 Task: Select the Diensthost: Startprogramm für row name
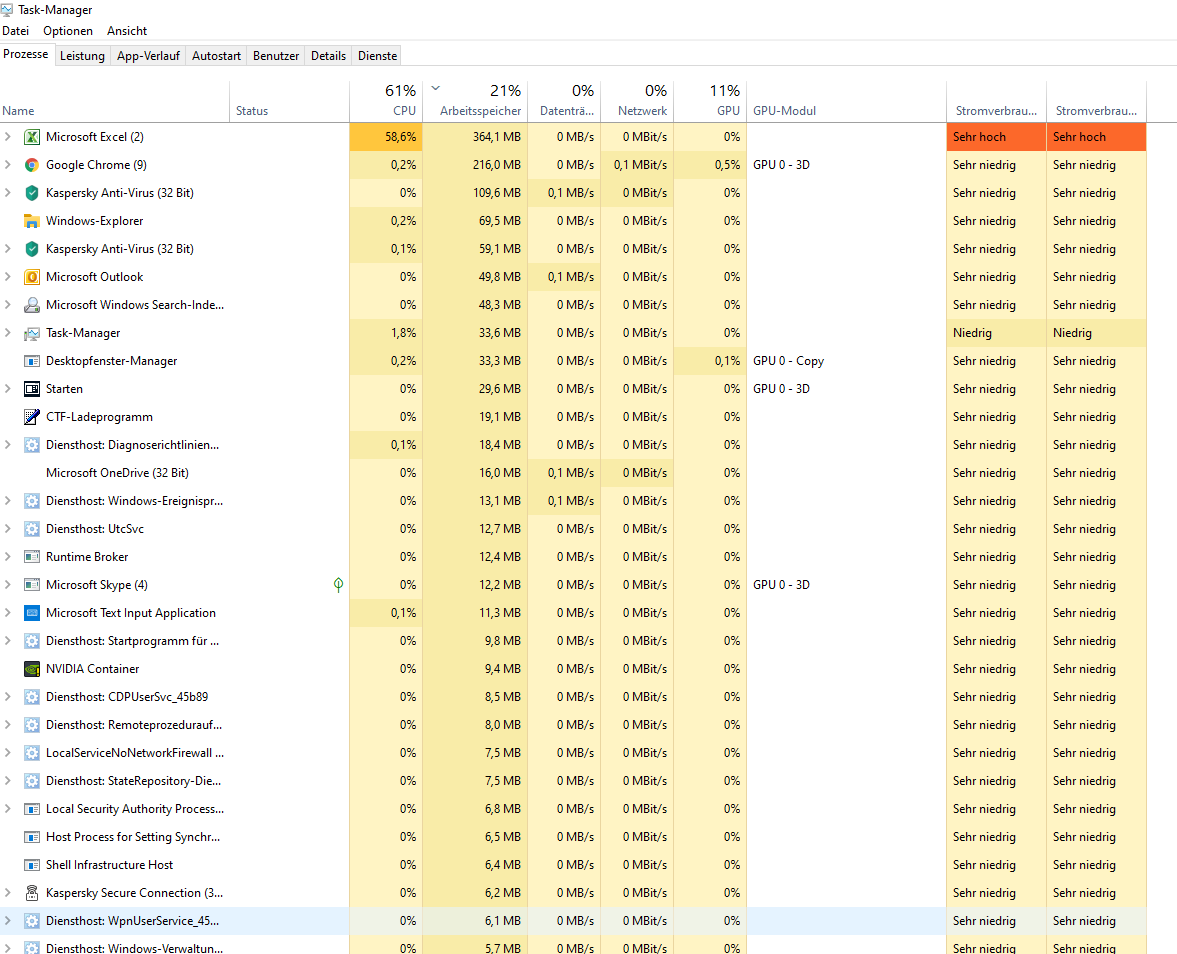click(132, 641)
